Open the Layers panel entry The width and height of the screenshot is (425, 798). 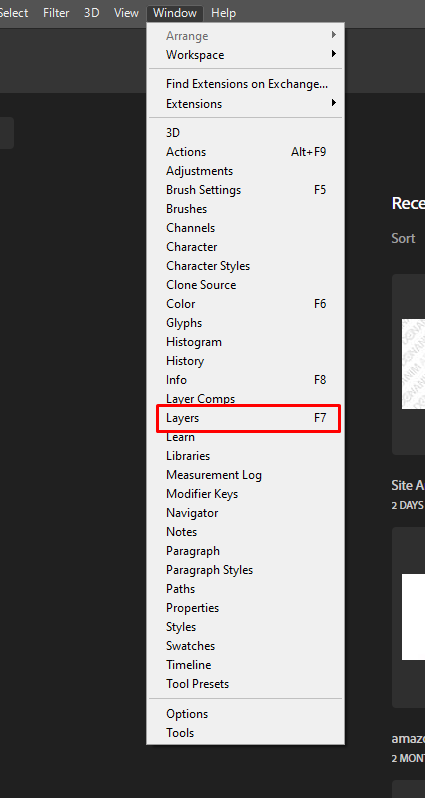click(246, 418)
